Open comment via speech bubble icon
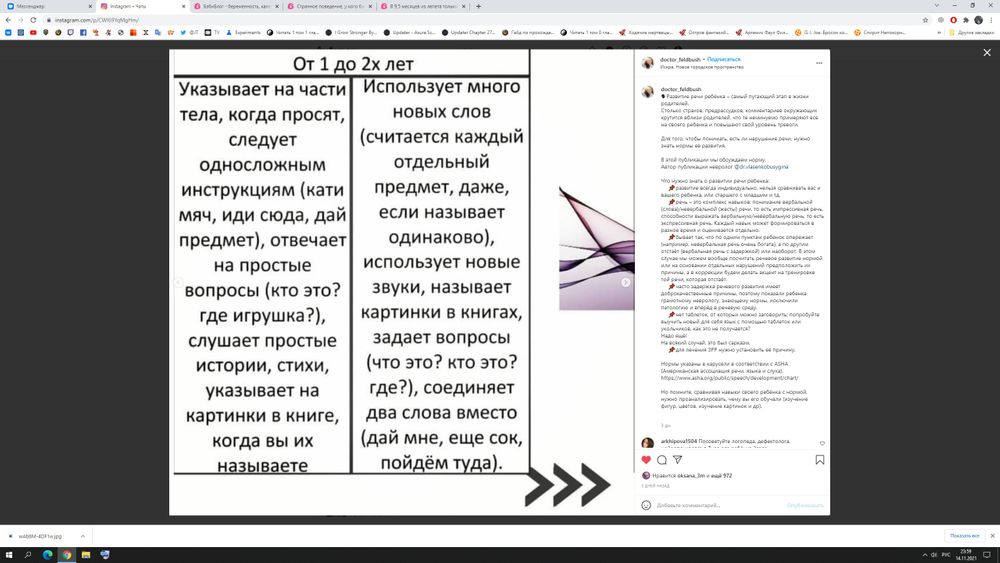Viewport: 1000px width, 563px height. tap(662, 460)
